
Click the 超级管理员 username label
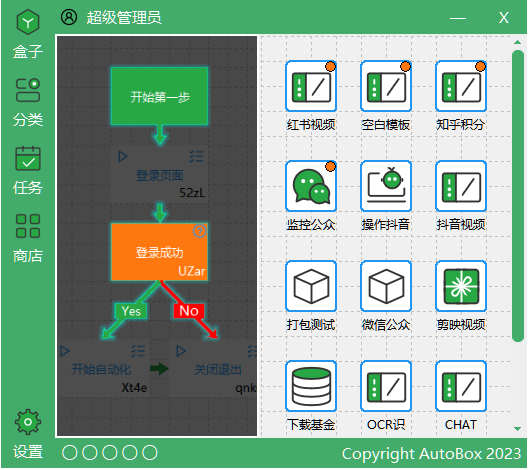(124, 18)
